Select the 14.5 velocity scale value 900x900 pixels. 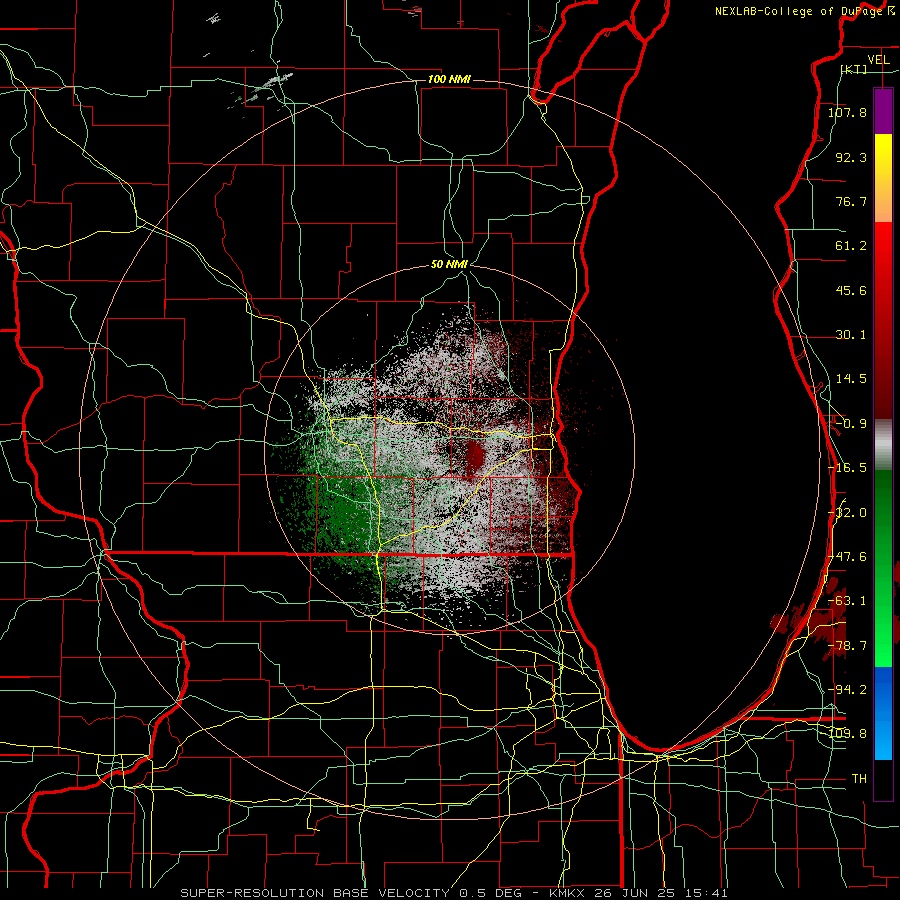851,379
